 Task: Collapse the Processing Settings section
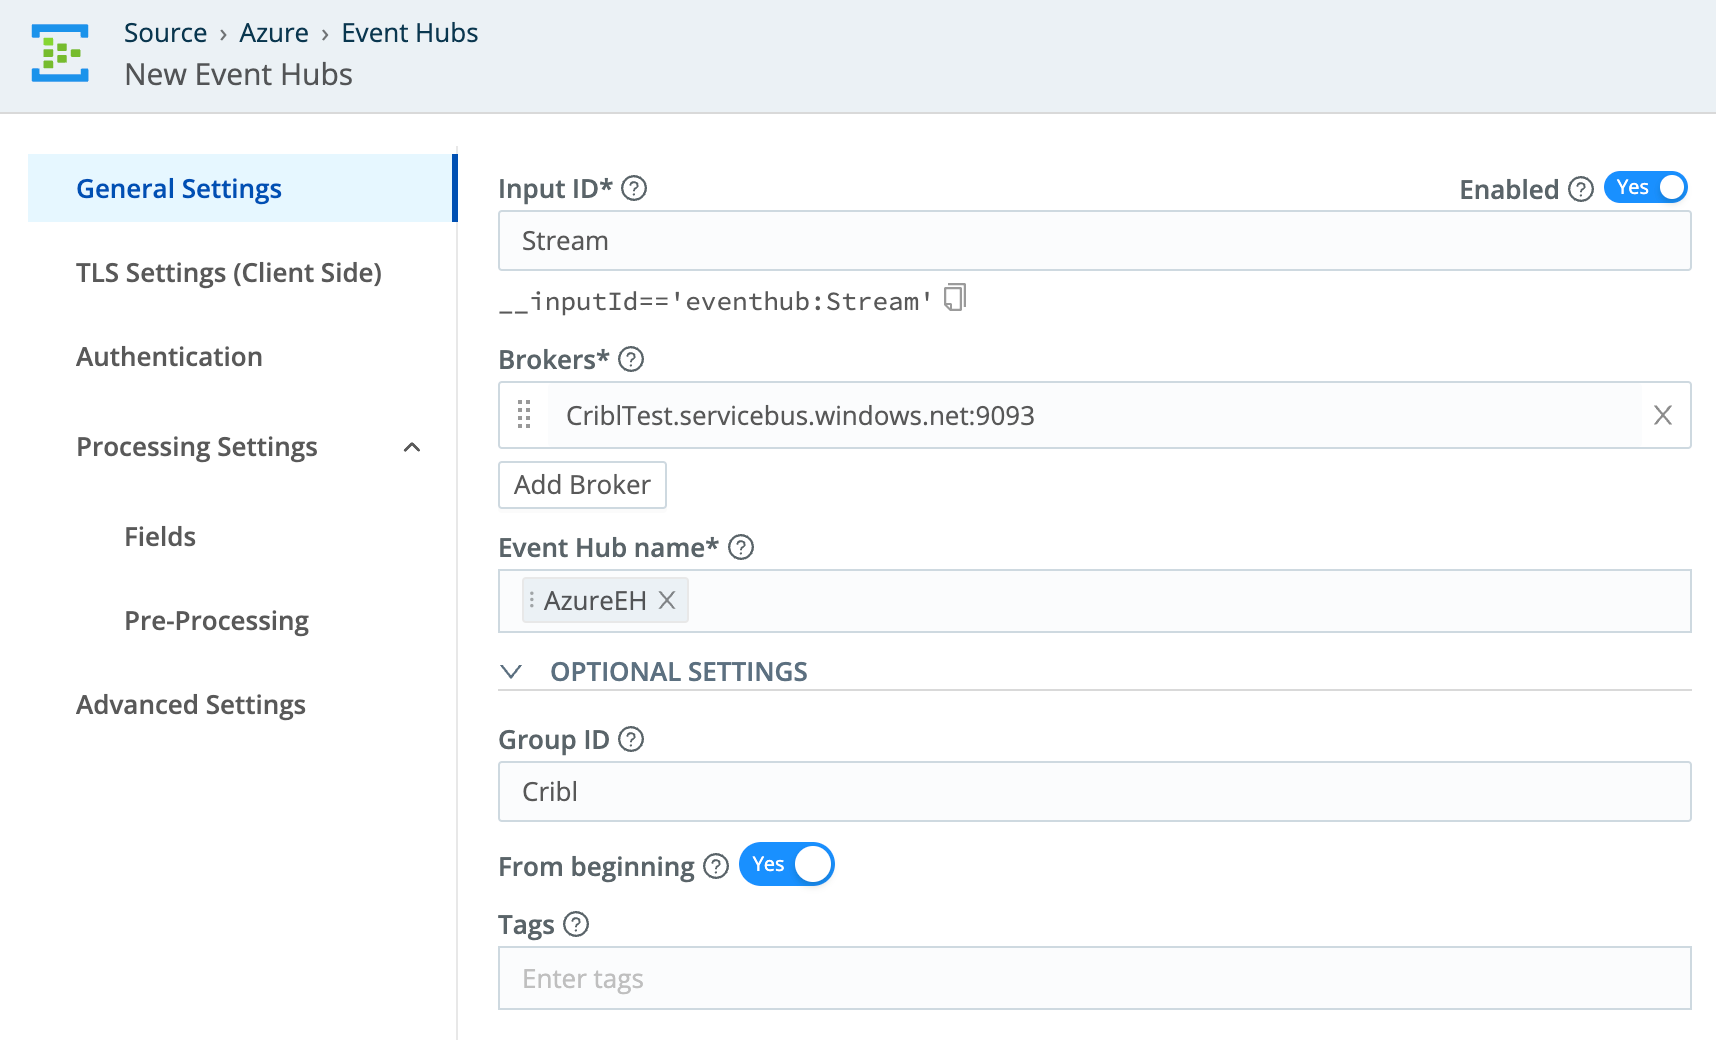(412, 448)
